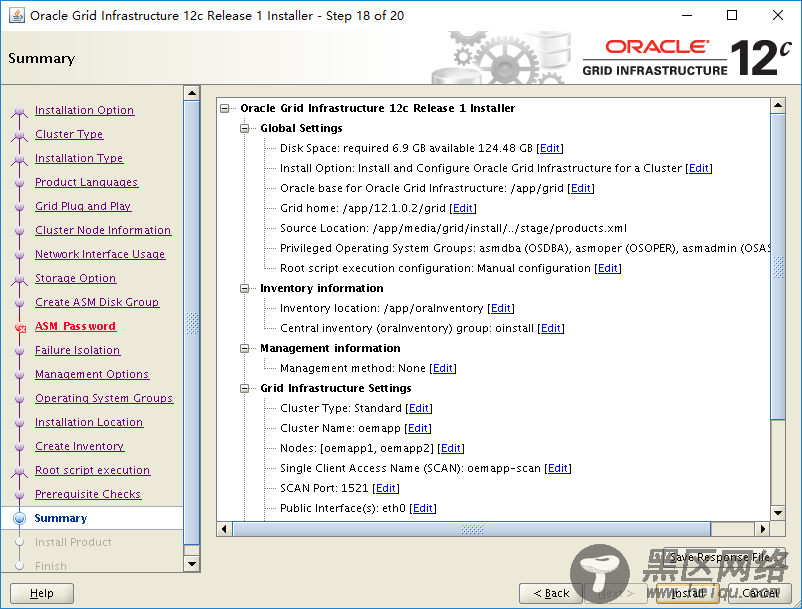Go to the Create Inventory step
This screenshot has height=609, width=802.
click(x=79, y=447)
